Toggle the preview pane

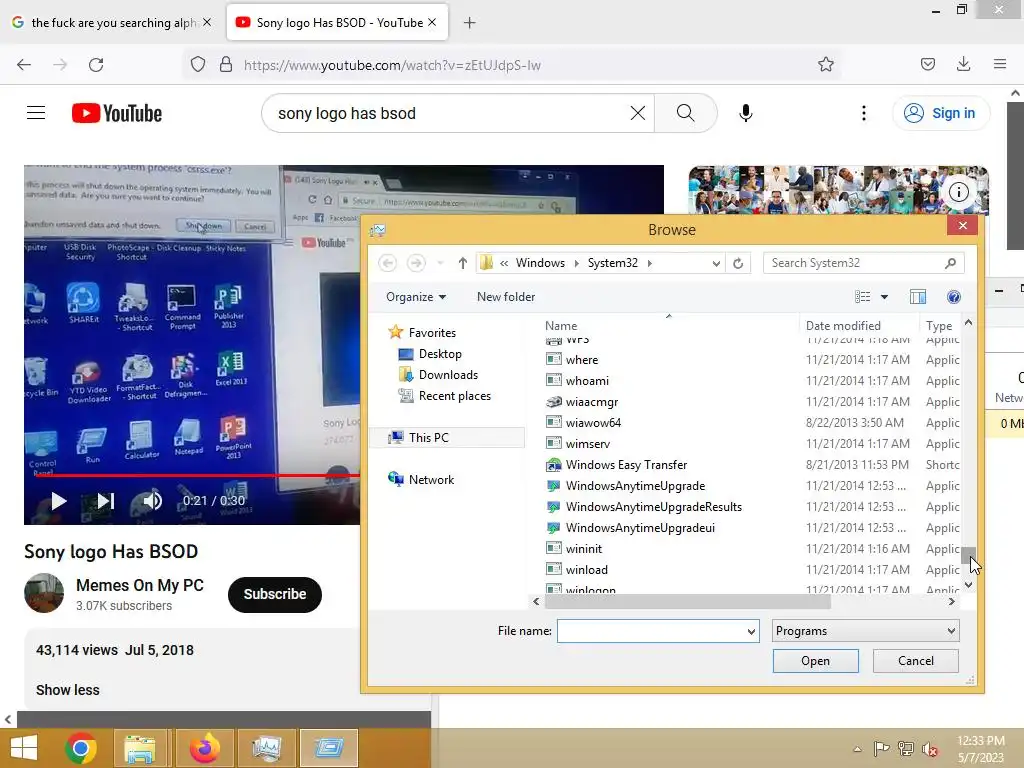pos(918,297)
